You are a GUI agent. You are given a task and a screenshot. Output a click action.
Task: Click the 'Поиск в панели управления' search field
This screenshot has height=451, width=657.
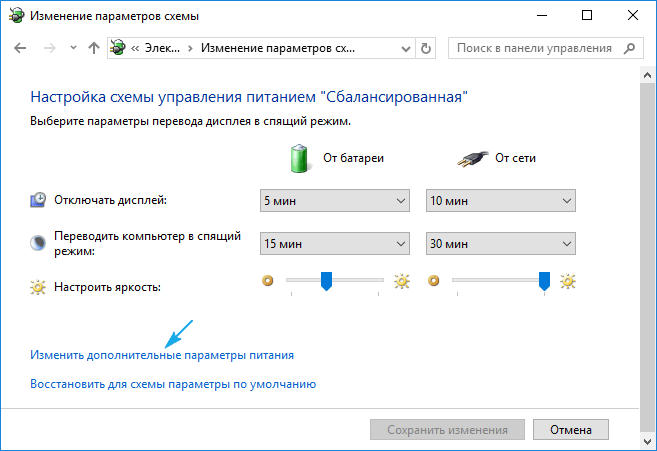[535, 48]
